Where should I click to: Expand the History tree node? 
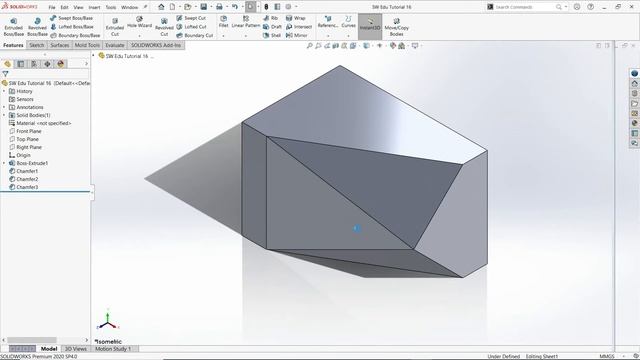pos(4,91)
